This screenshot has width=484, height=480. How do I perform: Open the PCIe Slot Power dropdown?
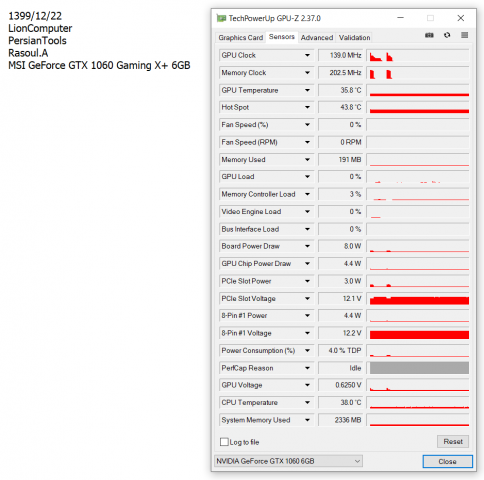pos(307,281)
